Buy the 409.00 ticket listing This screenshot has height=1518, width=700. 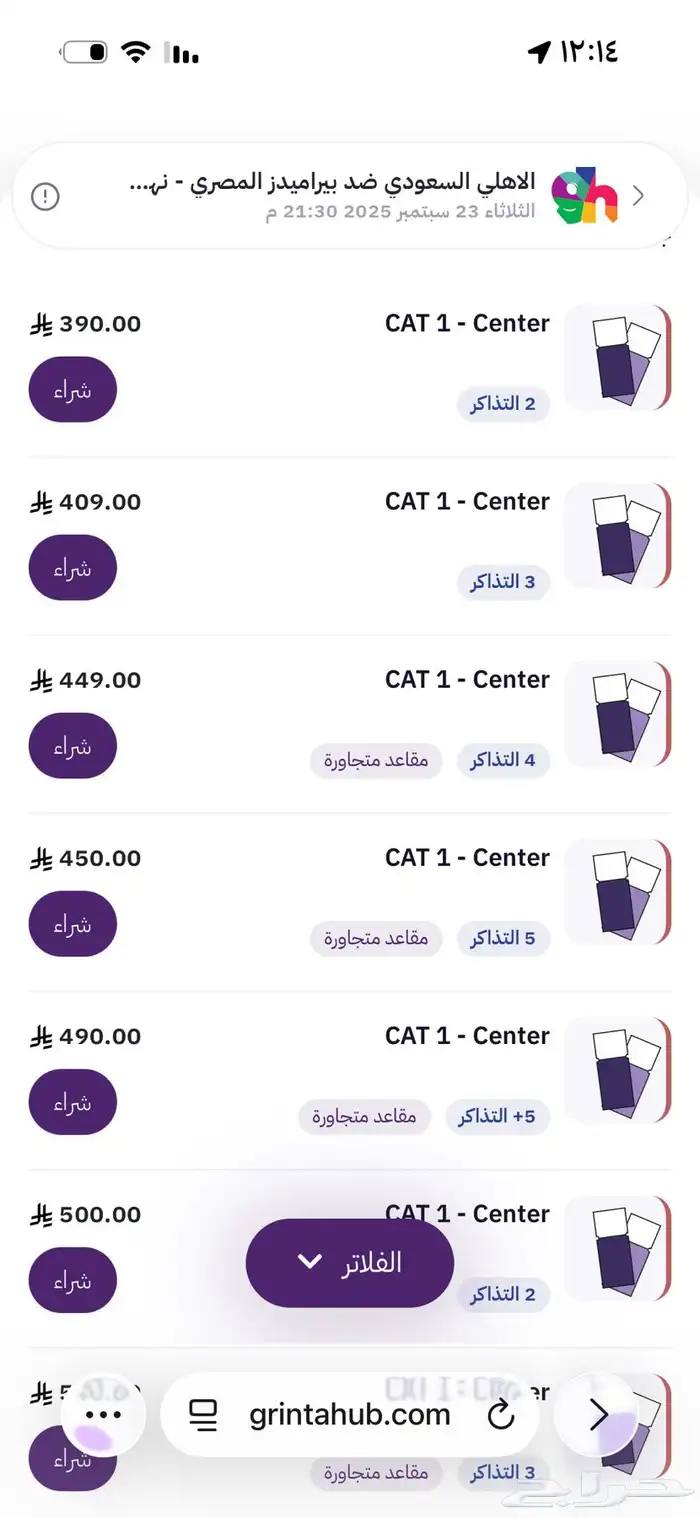(x=73, y=568)
